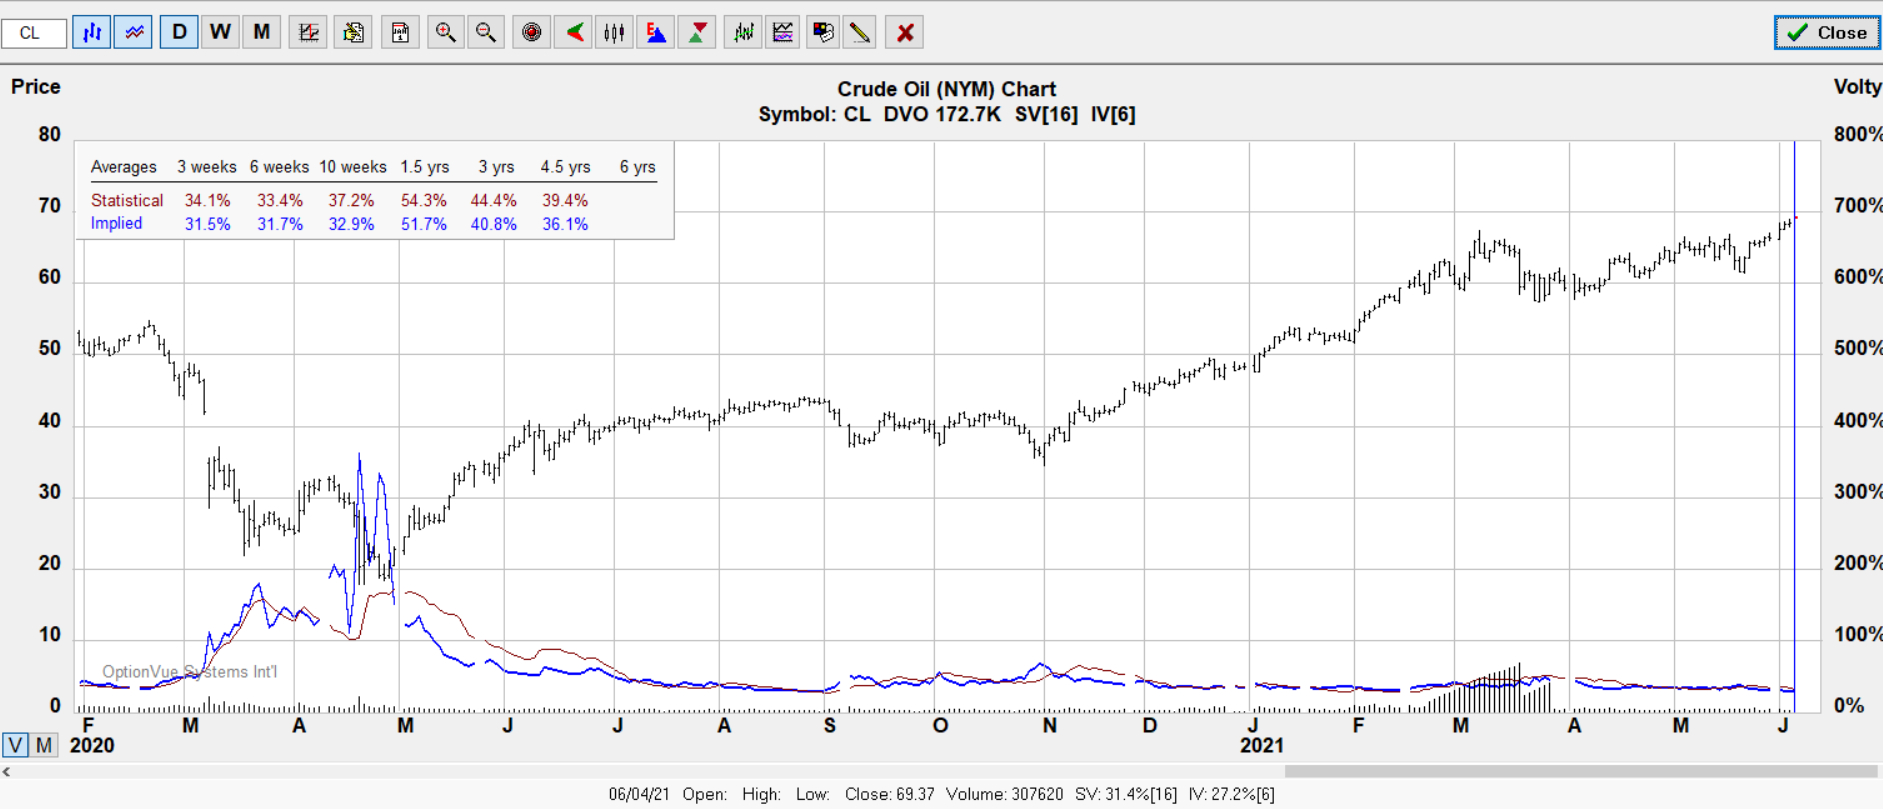Zoom in with the plus magnifier
Viewport: 1883px width, 809px height.
click(x=445, y=33)
